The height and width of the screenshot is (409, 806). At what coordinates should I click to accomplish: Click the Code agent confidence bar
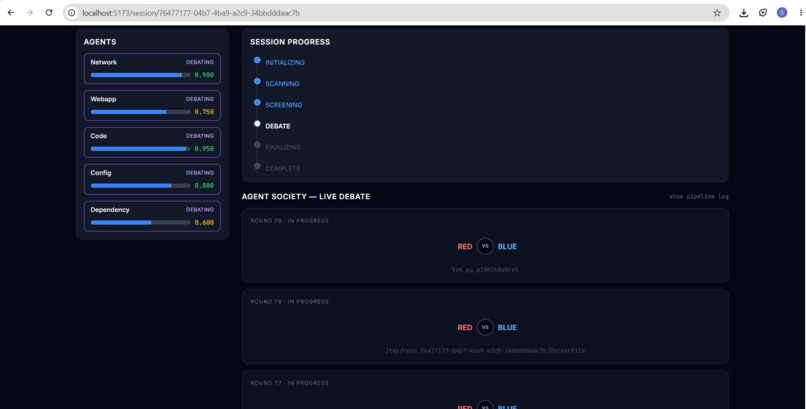(140, 149)
